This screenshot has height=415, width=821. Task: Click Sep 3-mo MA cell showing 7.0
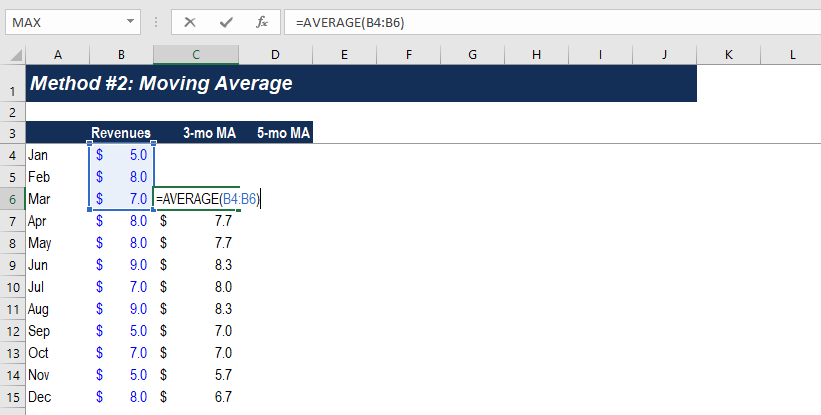click(x=196, y=331)
